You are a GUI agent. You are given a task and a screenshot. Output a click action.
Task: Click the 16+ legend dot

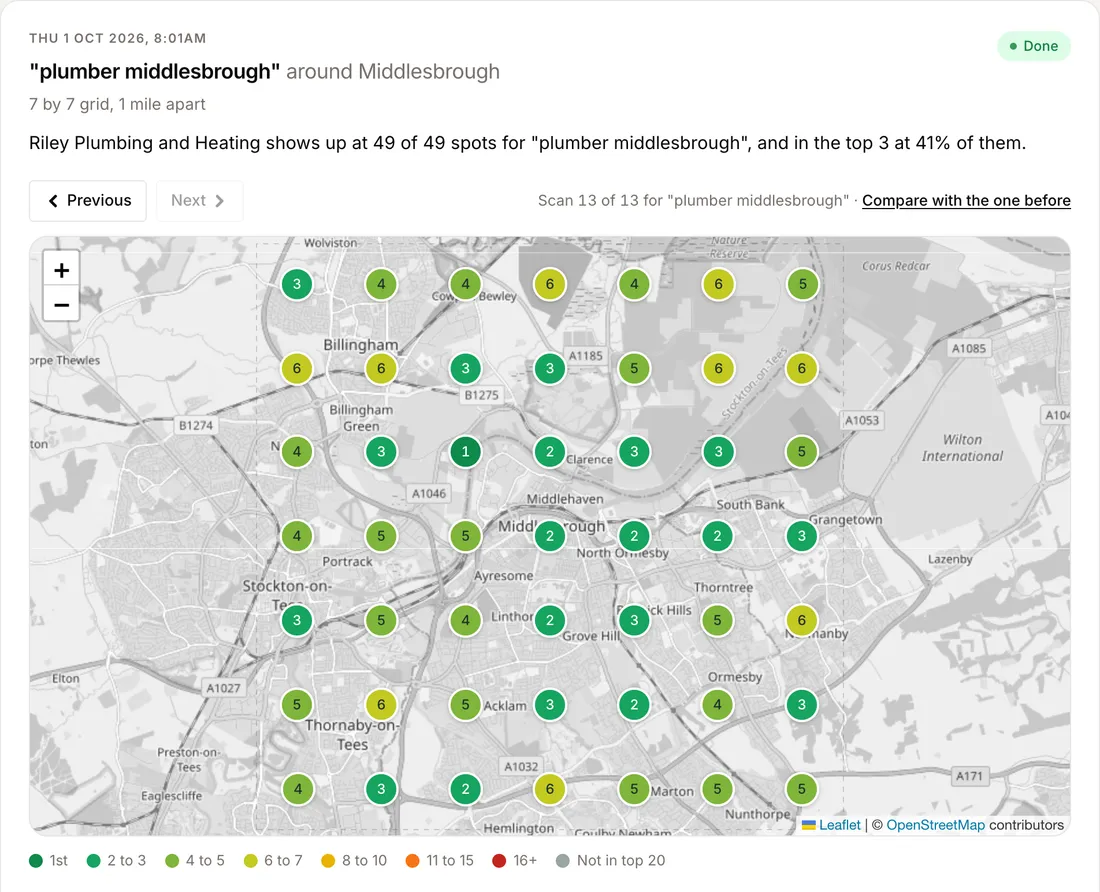tap(499, 860)
